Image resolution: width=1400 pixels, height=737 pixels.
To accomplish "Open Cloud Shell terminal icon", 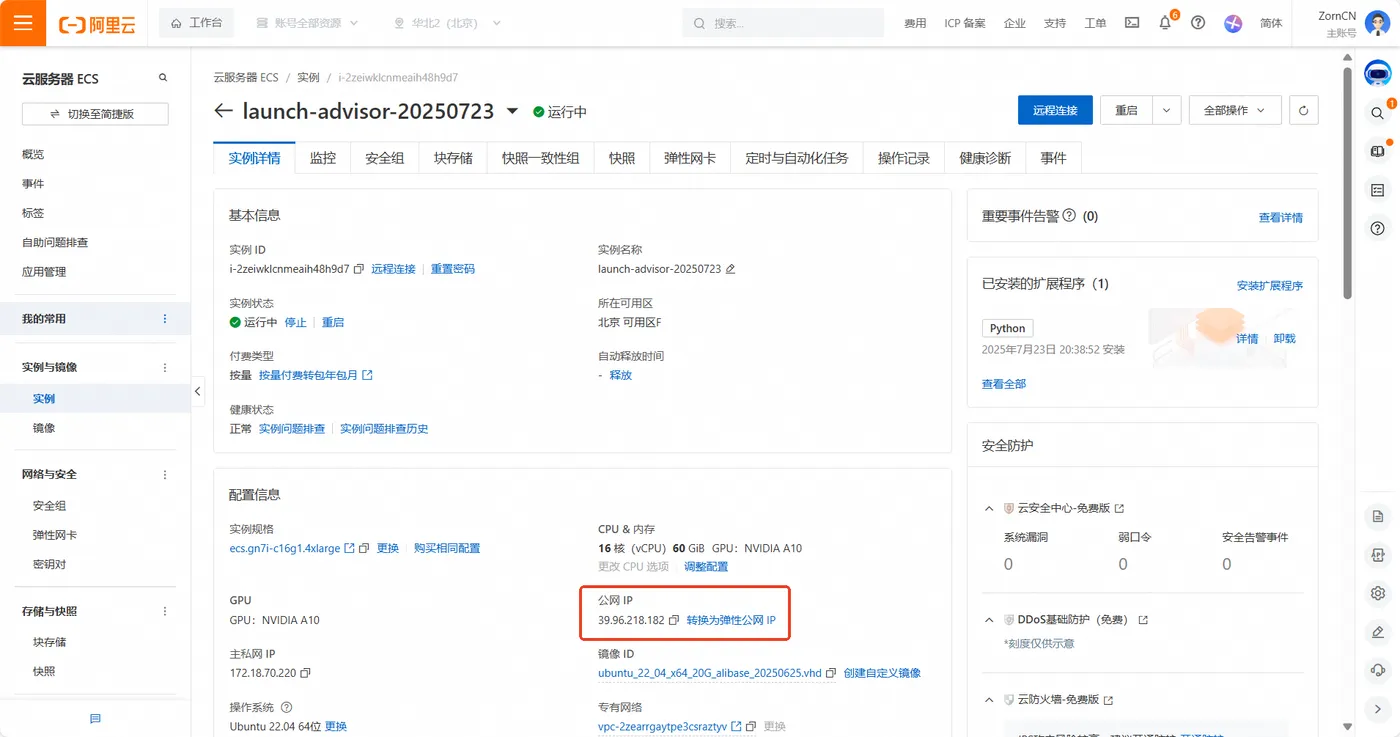I will (1132, 23).
